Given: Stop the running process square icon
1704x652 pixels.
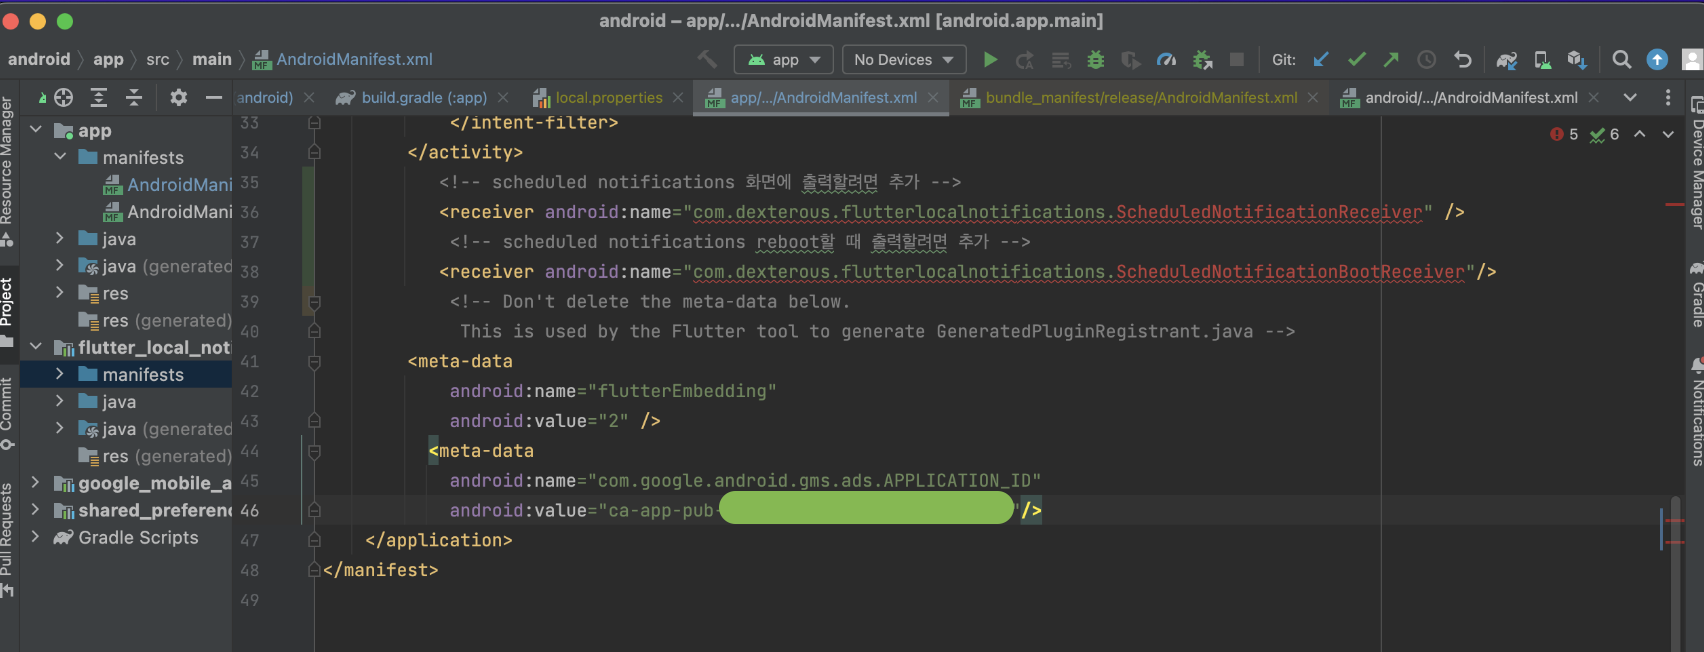Looking at the screenshot, I should pos(1237,60).
